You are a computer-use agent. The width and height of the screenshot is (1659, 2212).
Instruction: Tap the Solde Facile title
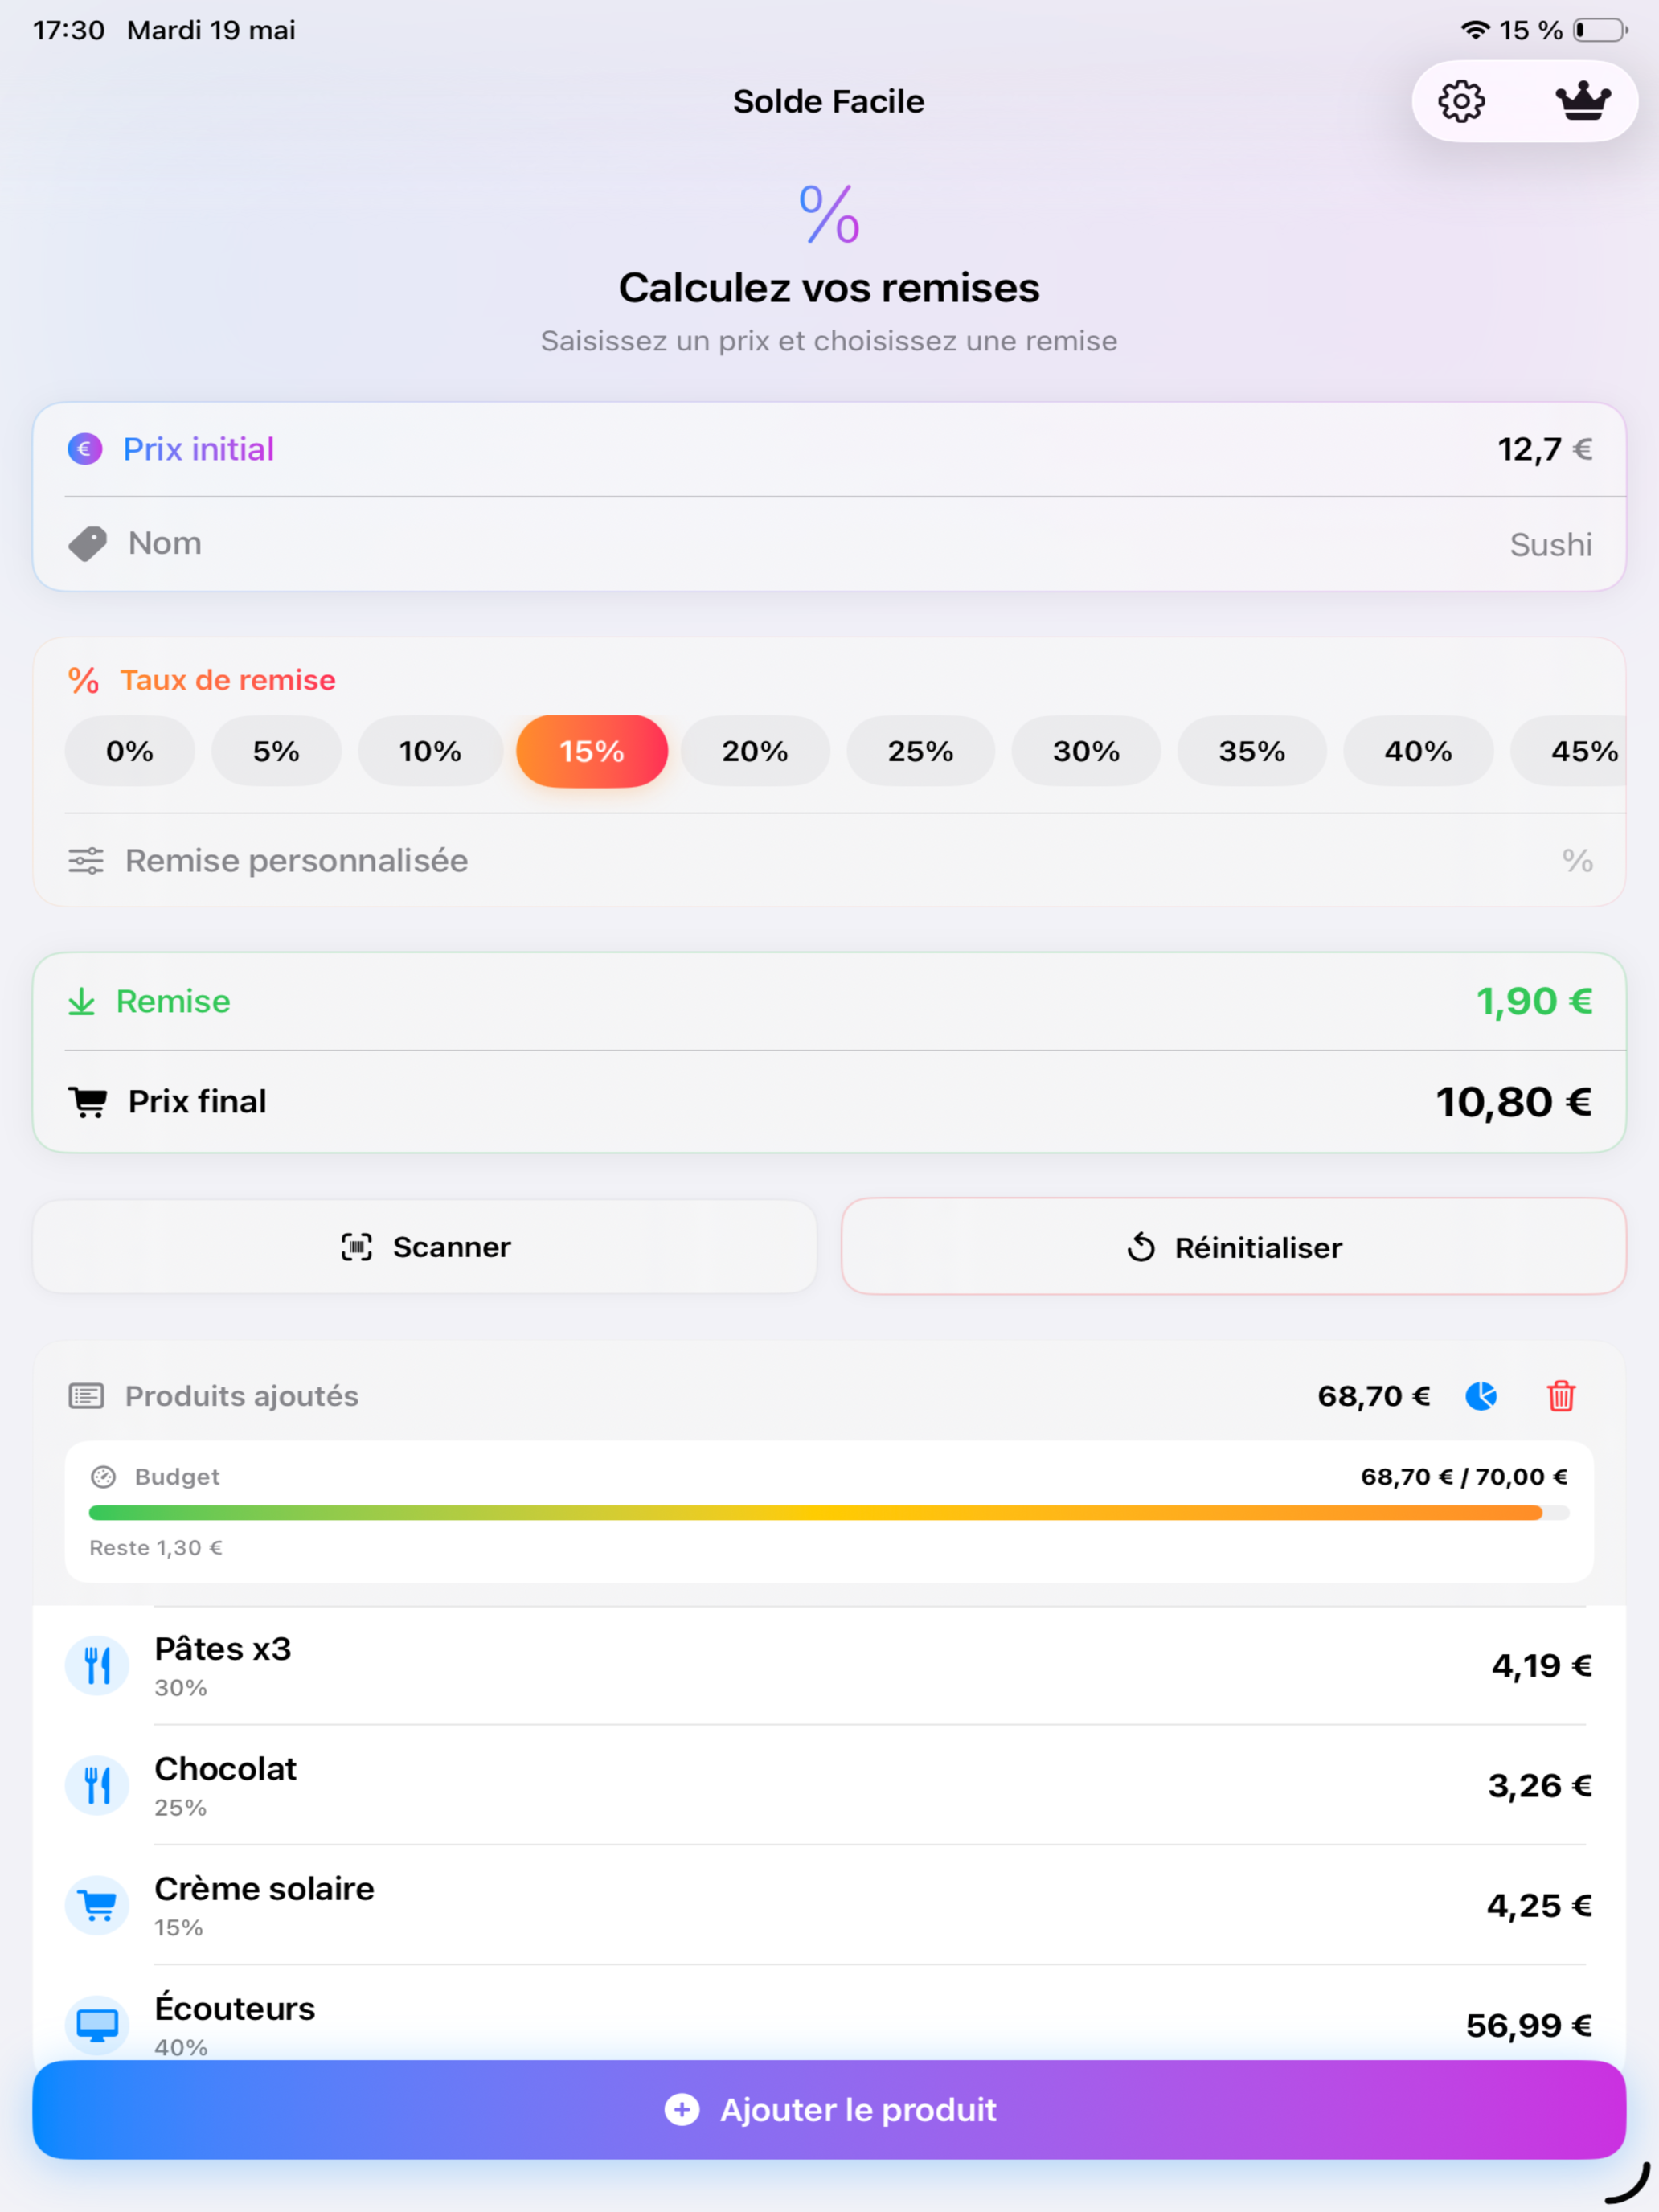click(x=829, y=101)
